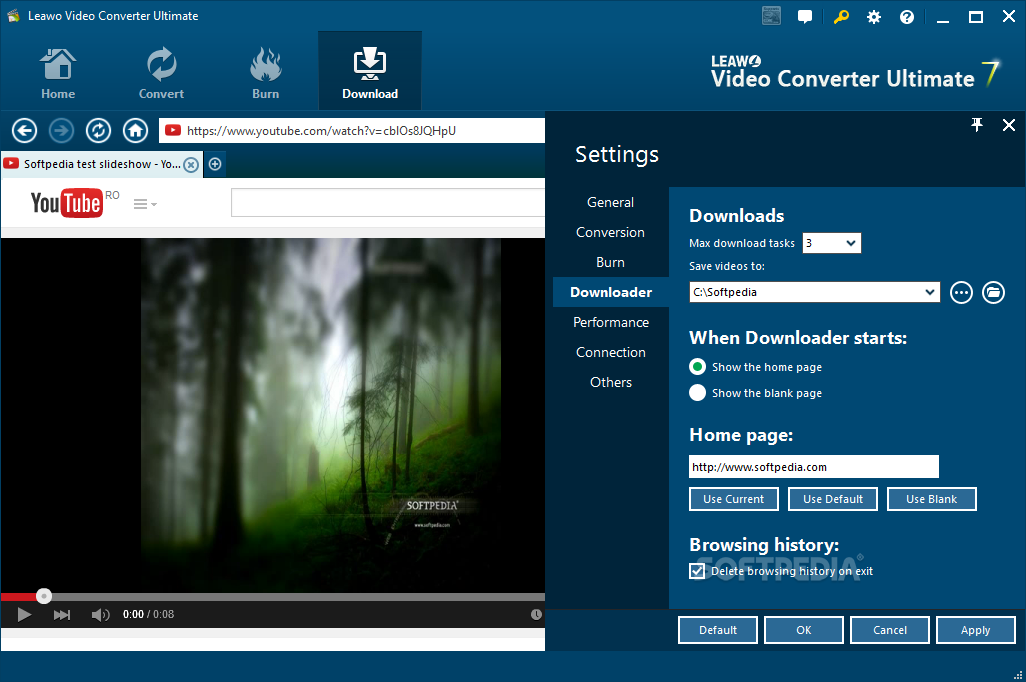Confirm settings with OK button
Screen dimensions: 1026x682
(804, 630)
